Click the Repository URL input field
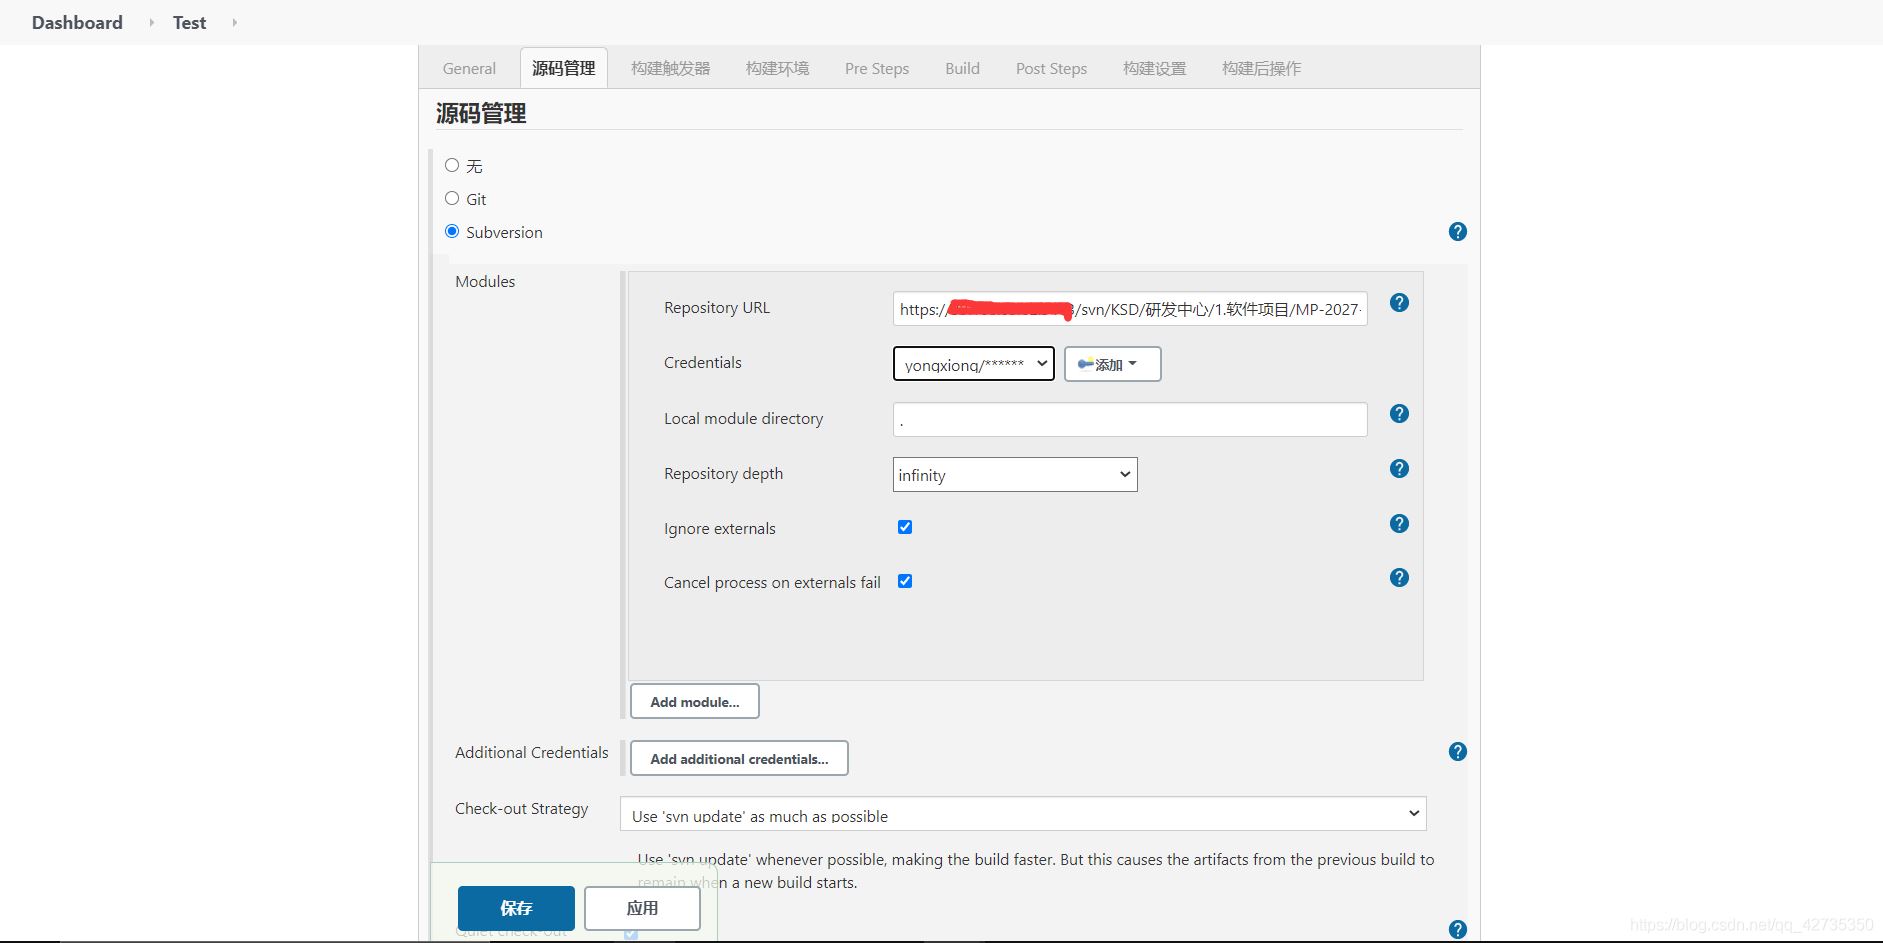This screenshot has height=943, width=1883. click(1130, 309)
